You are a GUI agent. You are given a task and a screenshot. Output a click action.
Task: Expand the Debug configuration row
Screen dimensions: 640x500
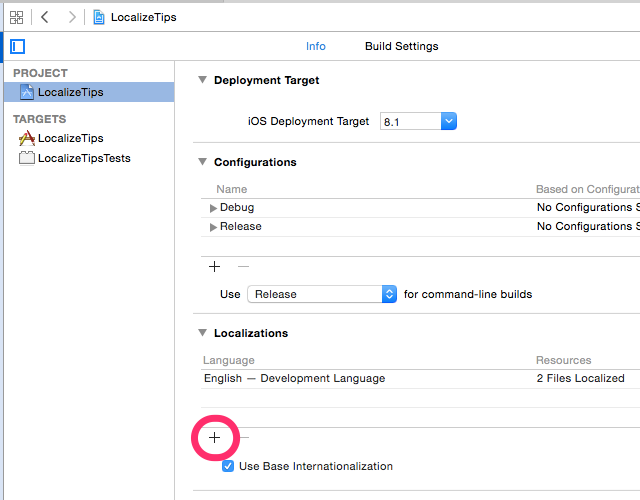[x=213, y=208]
